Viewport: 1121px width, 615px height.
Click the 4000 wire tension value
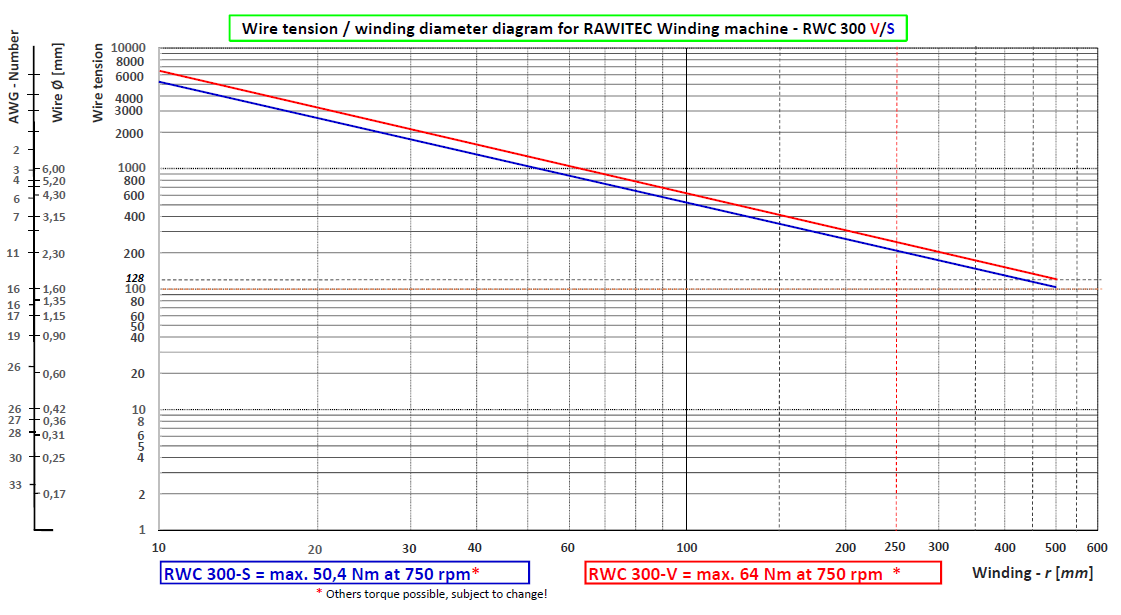[129, 98]
